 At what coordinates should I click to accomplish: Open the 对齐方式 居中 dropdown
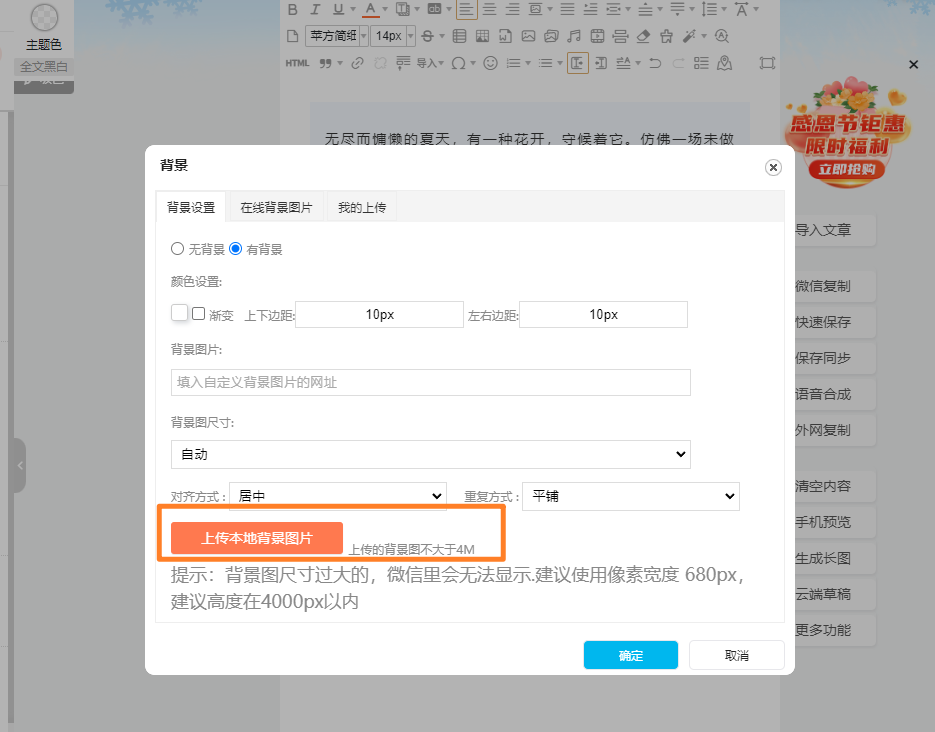338,496
